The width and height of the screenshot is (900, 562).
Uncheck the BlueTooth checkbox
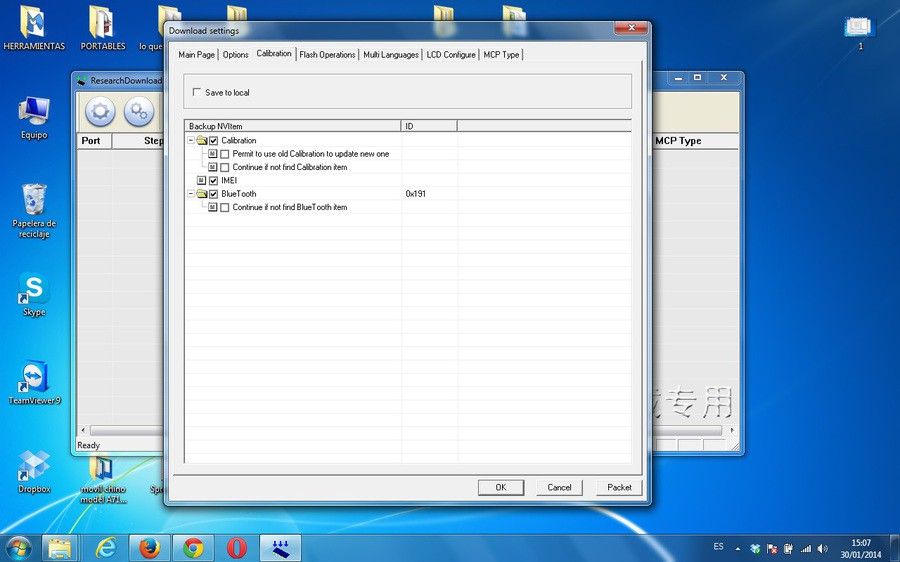tap(214, 194)
